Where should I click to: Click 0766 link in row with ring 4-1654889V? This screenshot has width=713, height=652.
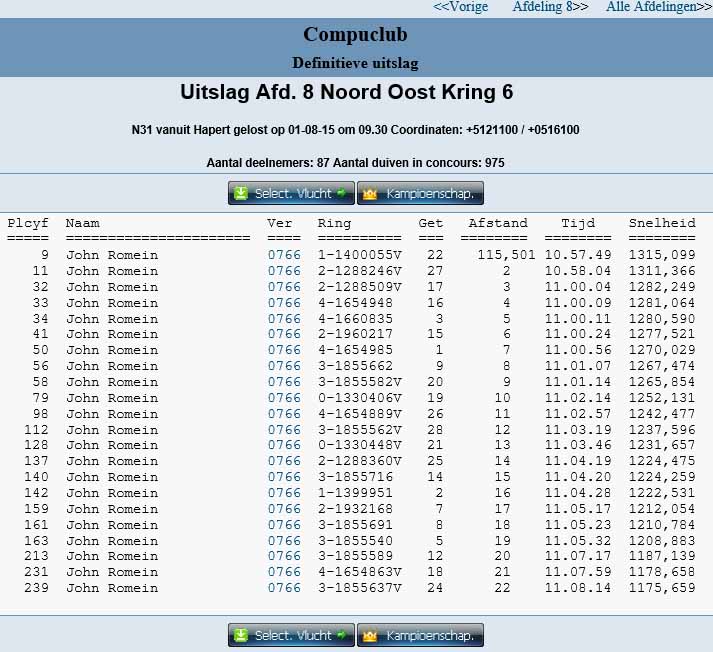(x=284, y=414)
